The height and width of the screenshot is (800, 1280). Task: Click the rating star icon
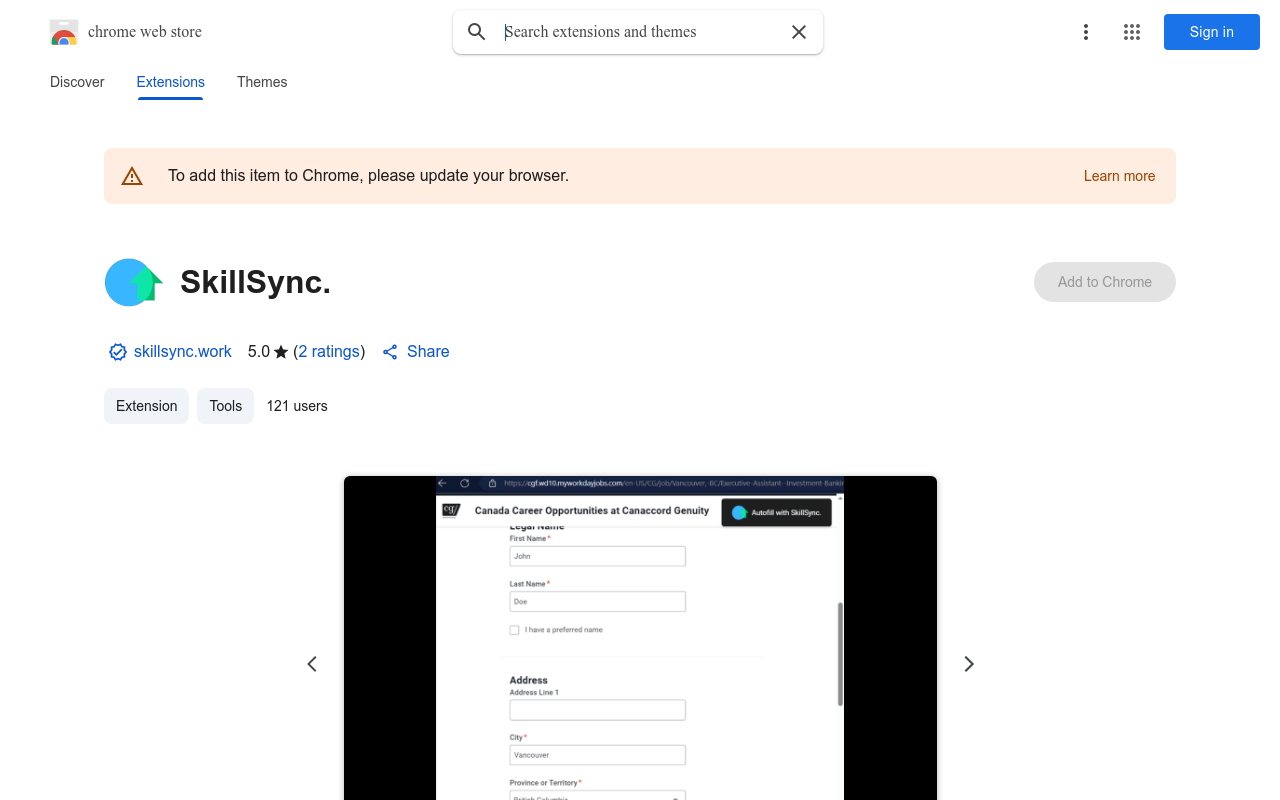coord(281,352)
